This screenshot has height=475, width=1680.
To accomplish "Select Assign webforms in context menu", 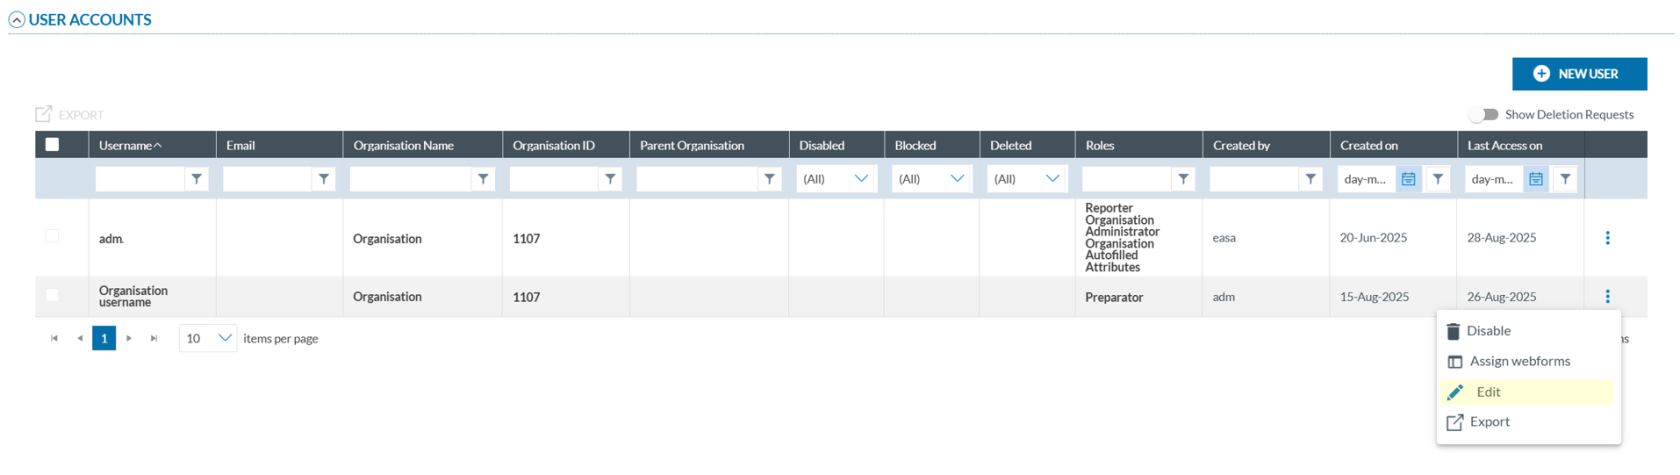I will pos(1519,361).
